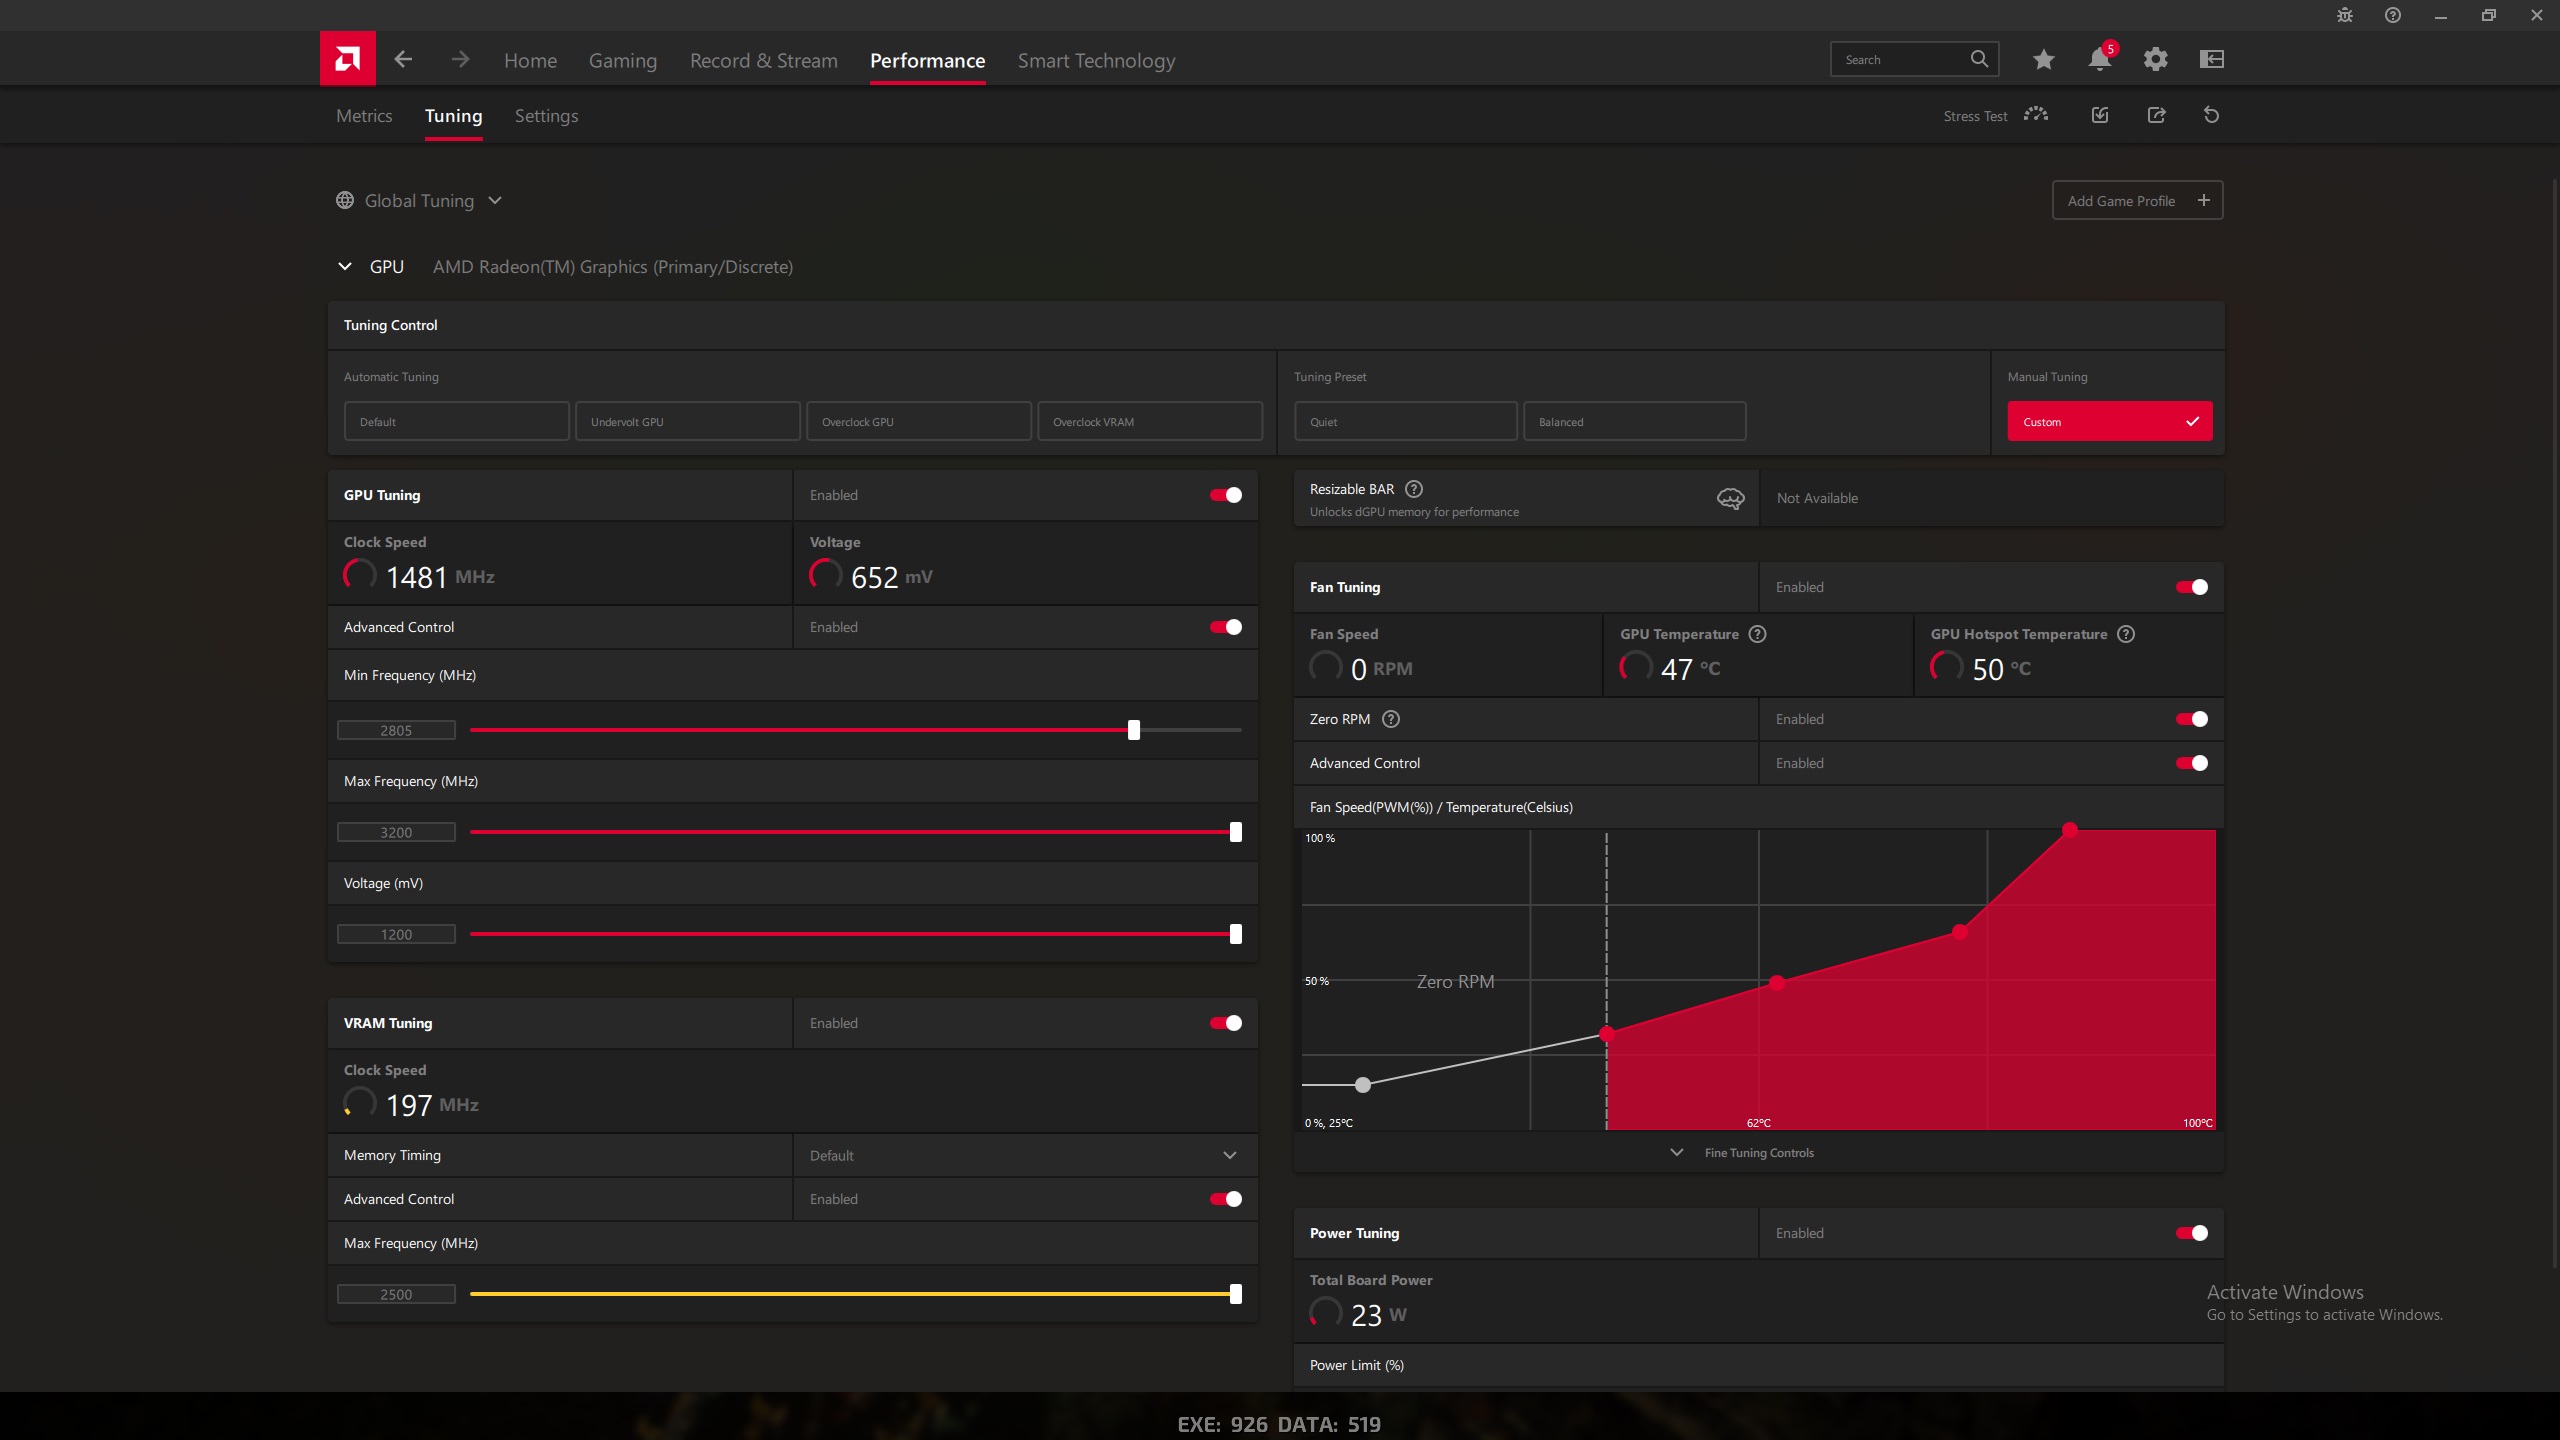Screen dimensions: 2560x1440
Task: Toggle the sidebar panel layout icon
Action: pos(2212,59)
